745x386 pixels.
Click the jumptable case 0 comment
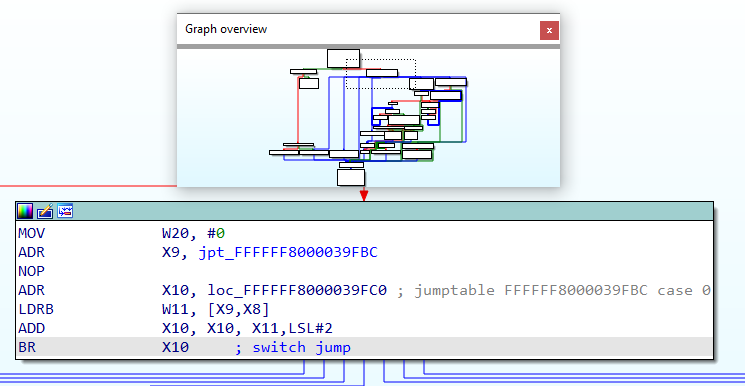pos(554,290)
